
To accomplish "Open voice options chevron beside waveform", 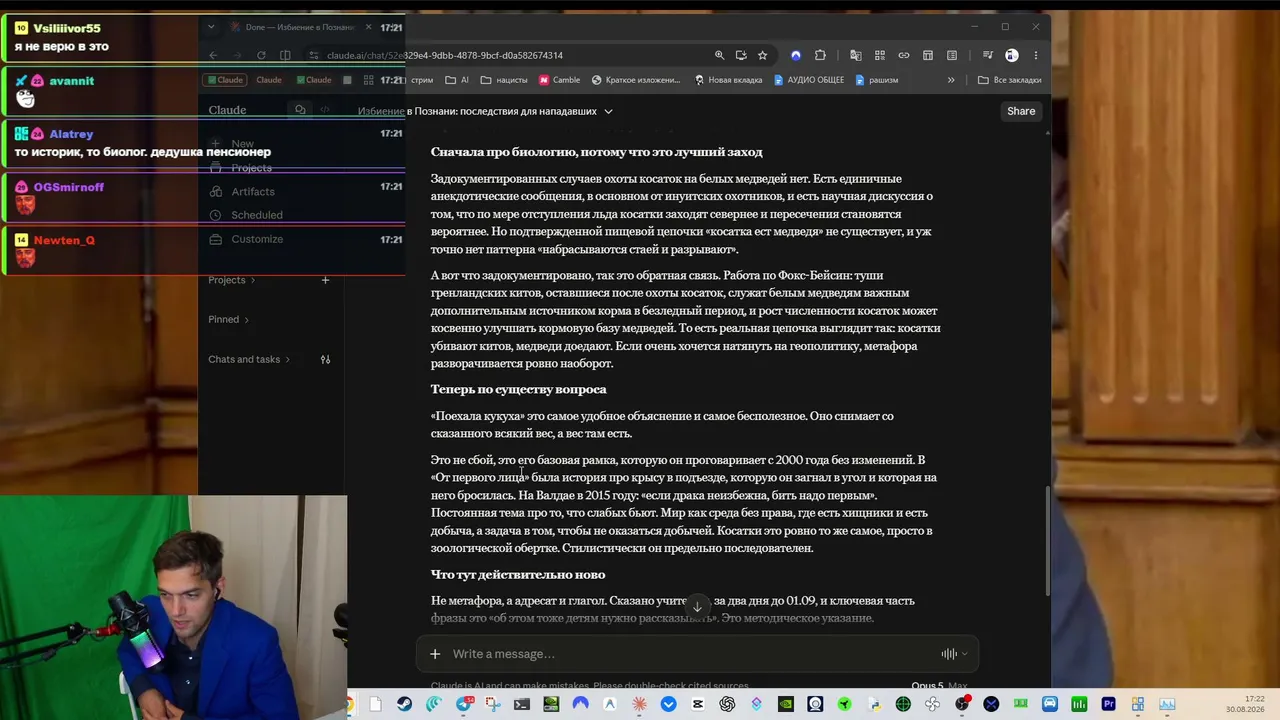I will point(964,654).
